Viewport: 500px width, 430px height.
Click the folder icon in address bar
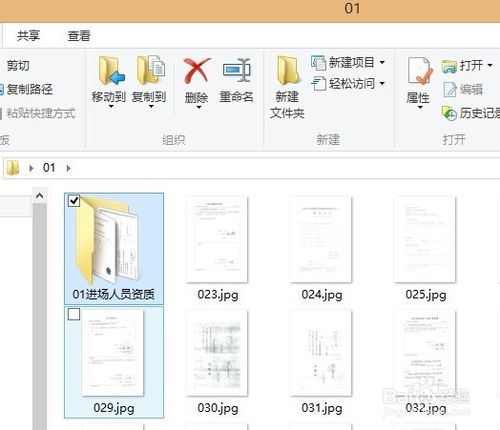pyautogui.click(x=13, y=168)
